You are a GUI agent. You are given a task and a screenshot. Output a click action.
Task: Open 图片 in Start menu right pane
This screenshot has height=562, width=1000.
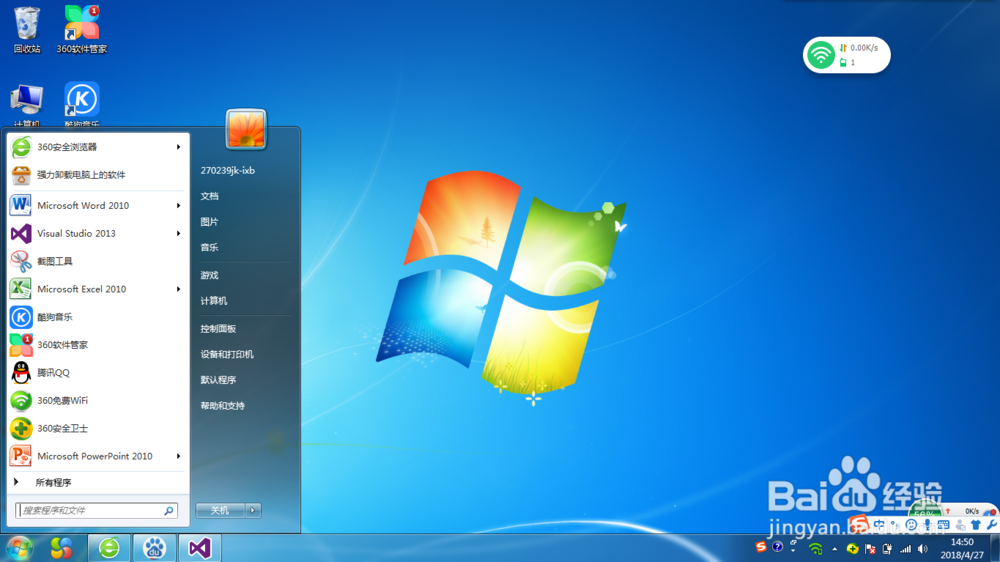coord(210,221)
